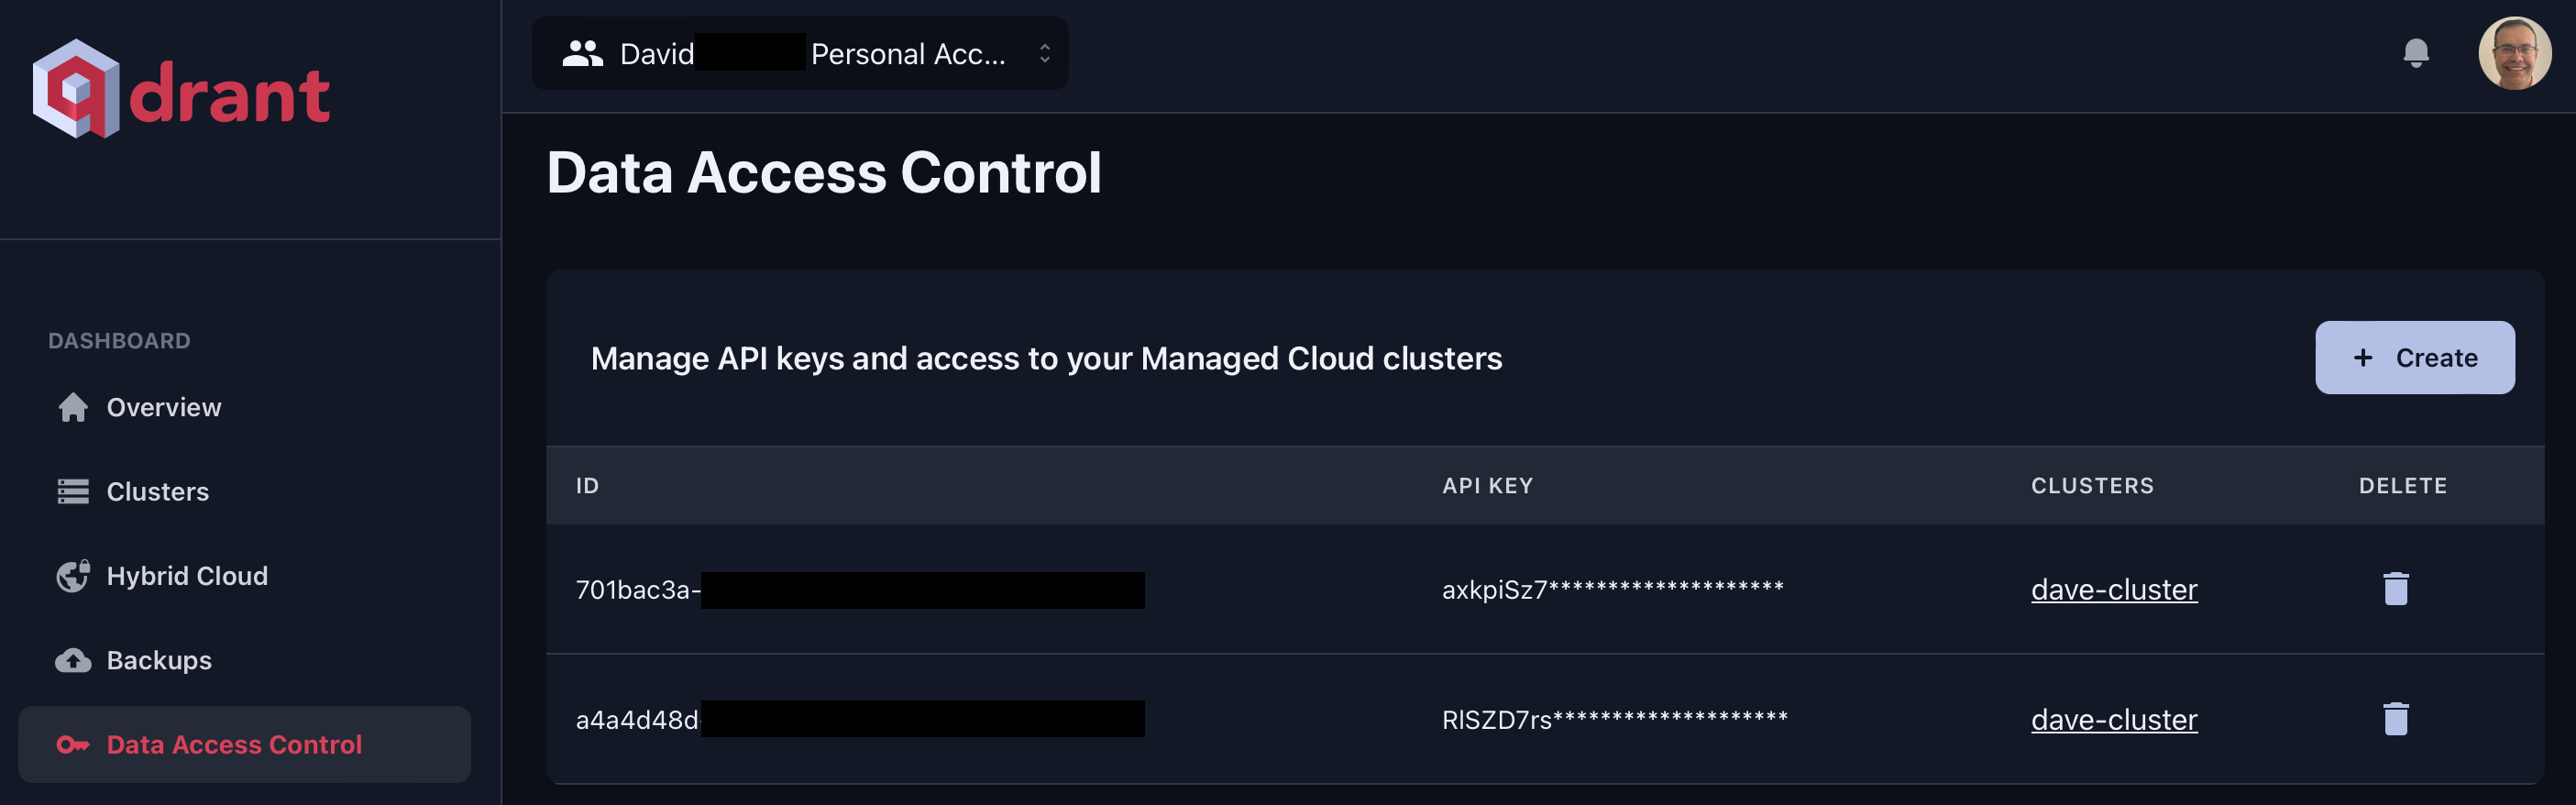This screenshot has width=2576, height=805.
Task: Click the people icon in the account switcher
Action: (584, 52)
